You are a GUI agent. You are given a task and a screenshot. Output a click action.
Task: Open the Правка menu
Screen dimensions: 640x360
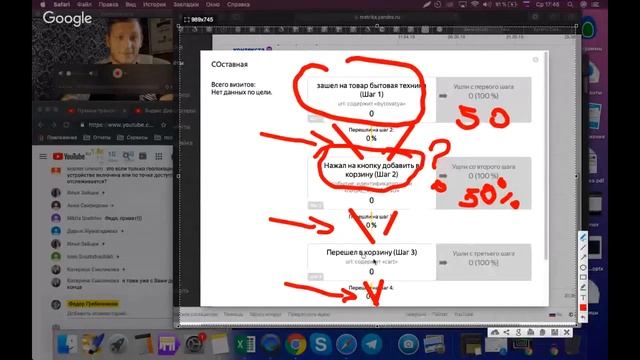tap(108, 4)
